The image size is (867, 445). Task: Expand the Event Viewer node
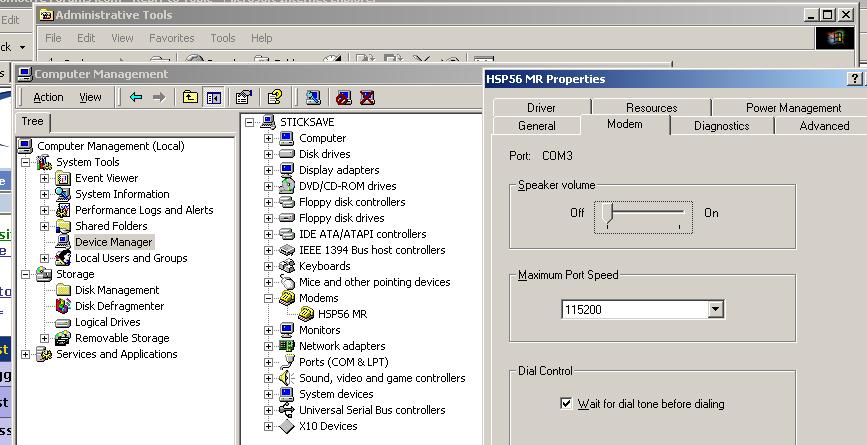pos(45,178)
